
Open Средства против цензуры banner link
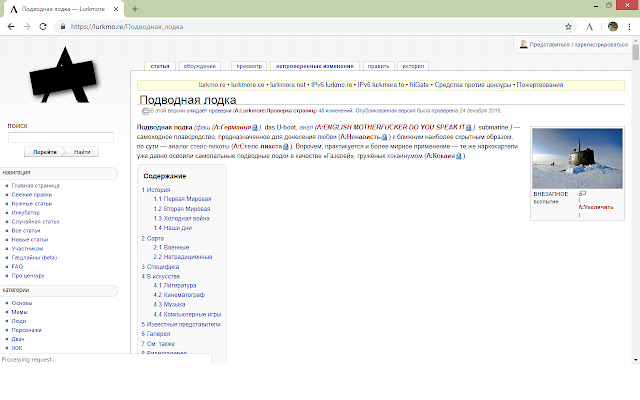click(473, 85)
